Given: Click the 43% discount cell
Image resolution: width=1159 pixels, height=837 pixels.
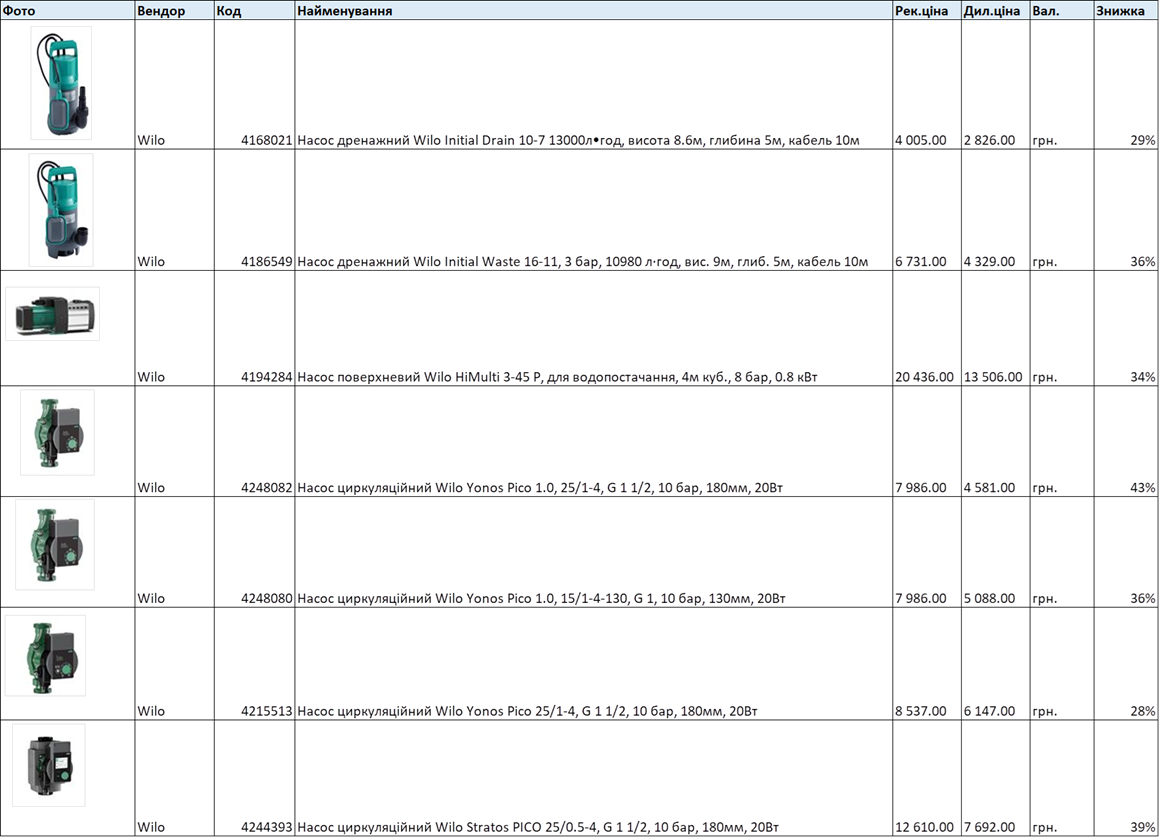Looking at the screenshot, I should pyautogui.click(x=1142, y=488).
